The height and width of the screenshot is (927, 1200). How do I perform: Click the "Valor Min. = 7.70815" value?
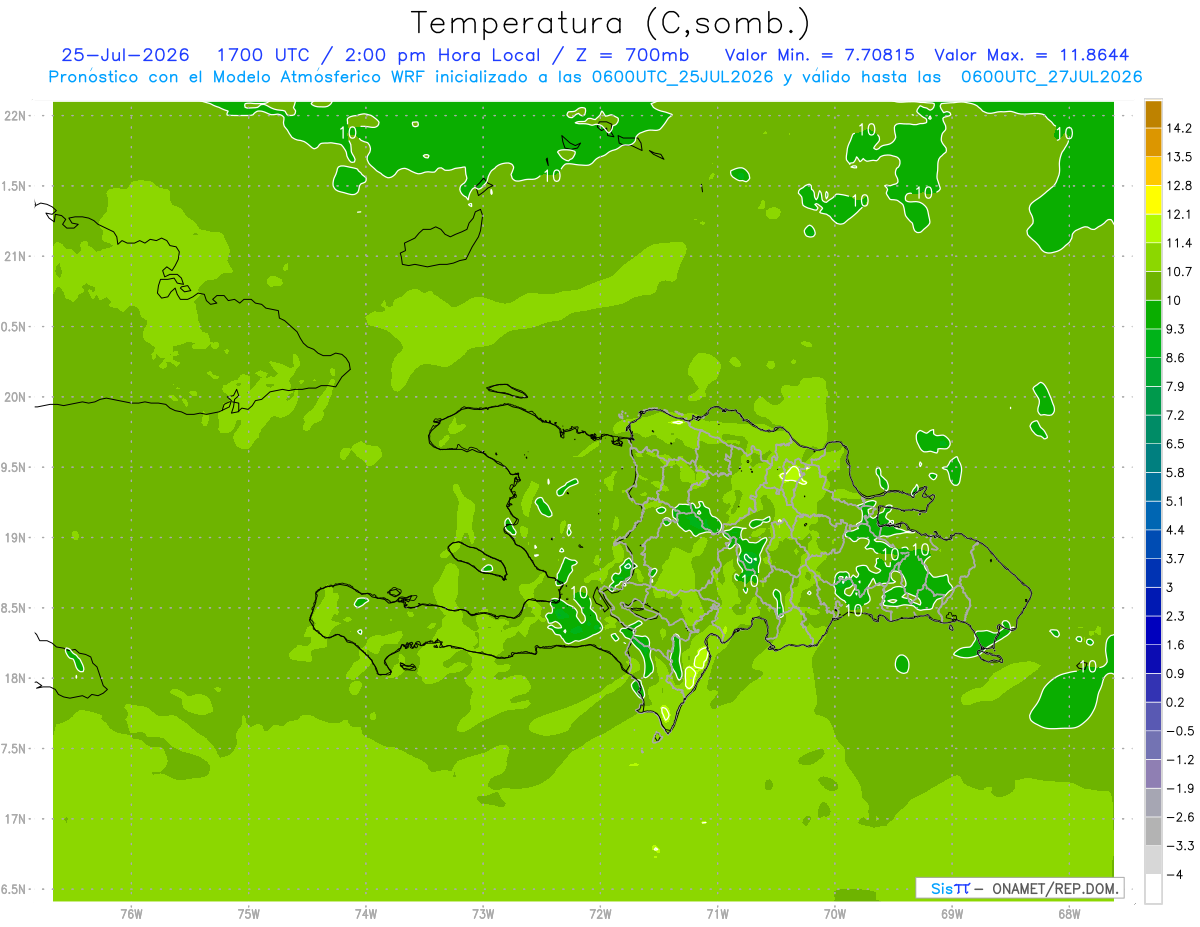point(820,54)
